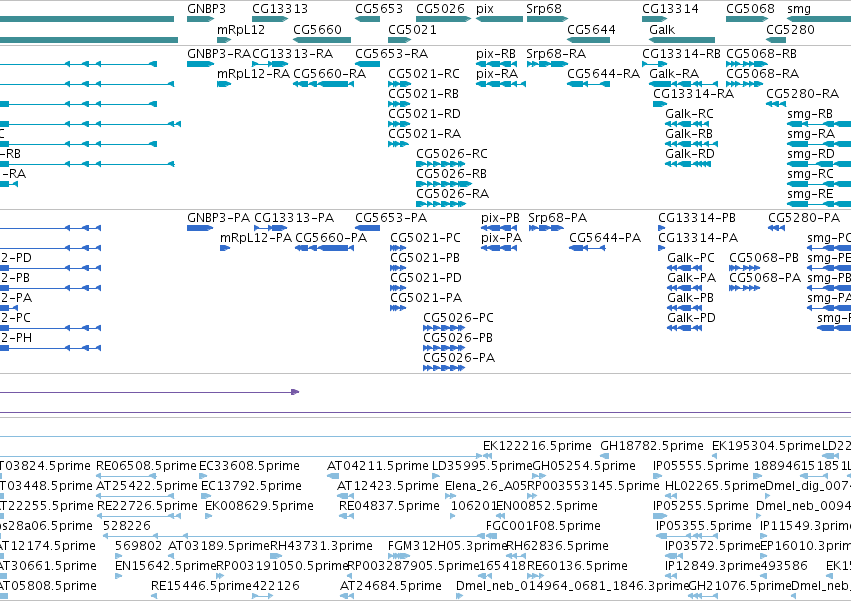Click the pix-RA transcript label
Viewport: 851px width, 601px height.
click(497, 74)
